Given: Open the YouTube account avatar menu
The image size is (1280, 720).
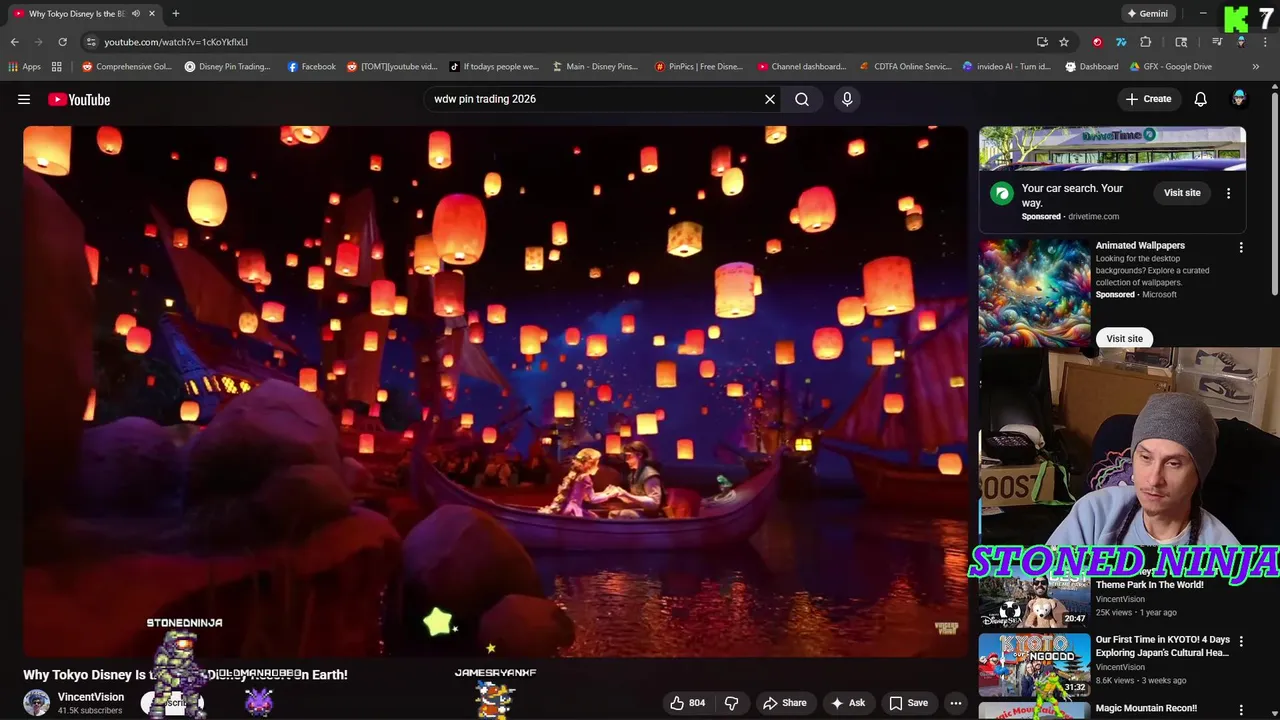Looking at the screenshot, I should pos(1239,98).
